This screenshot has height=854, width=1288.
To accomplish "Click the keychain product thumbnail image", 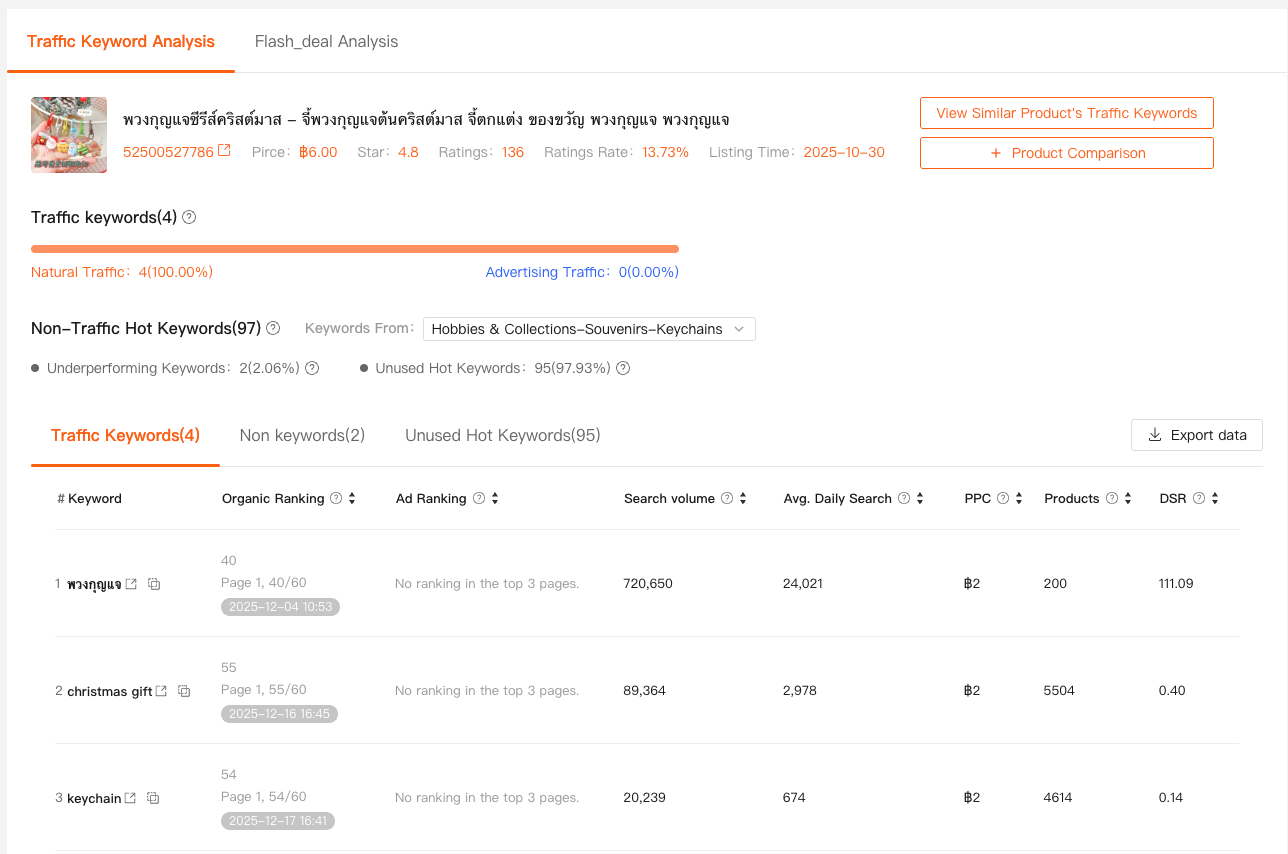I will (69, 135).
